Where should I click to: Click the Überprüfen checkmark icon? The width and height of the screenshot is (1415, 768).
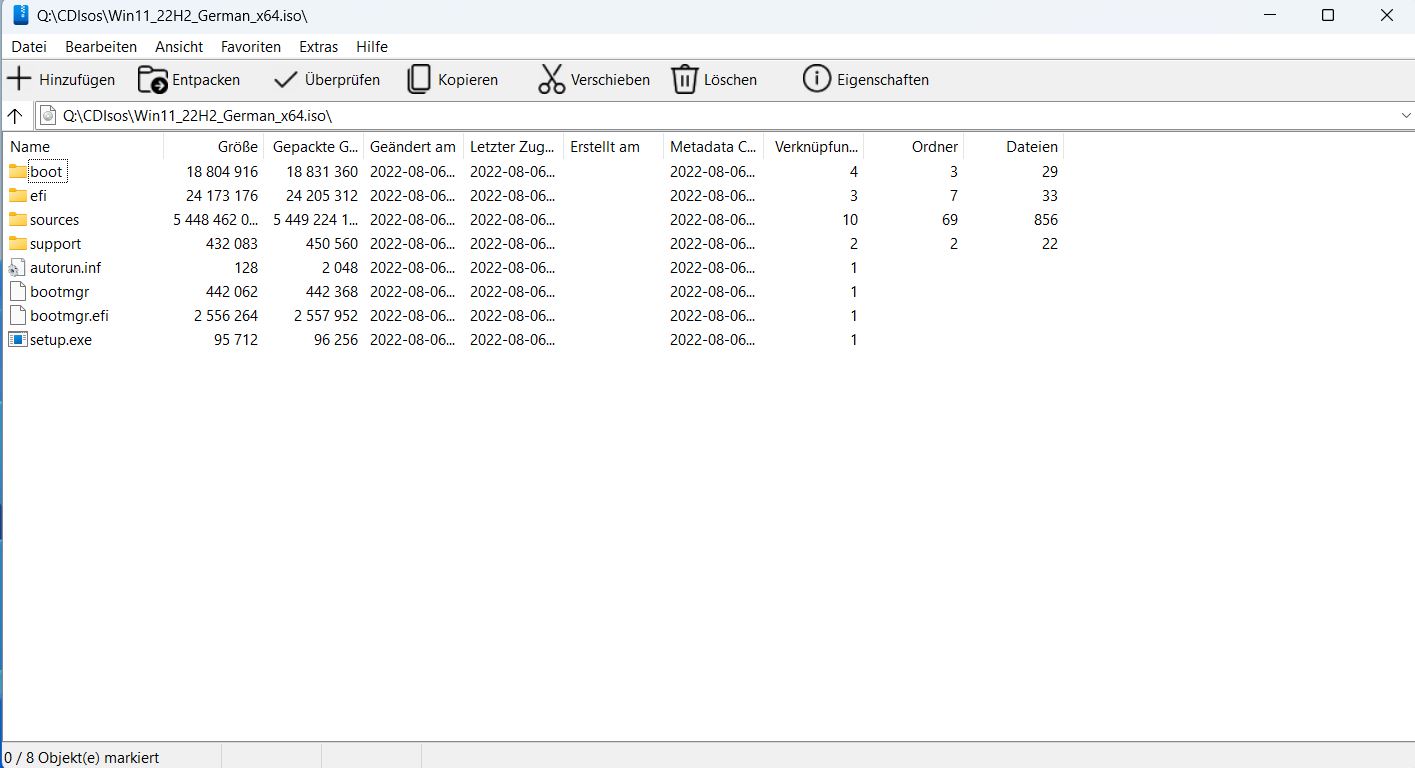[286, 79]
